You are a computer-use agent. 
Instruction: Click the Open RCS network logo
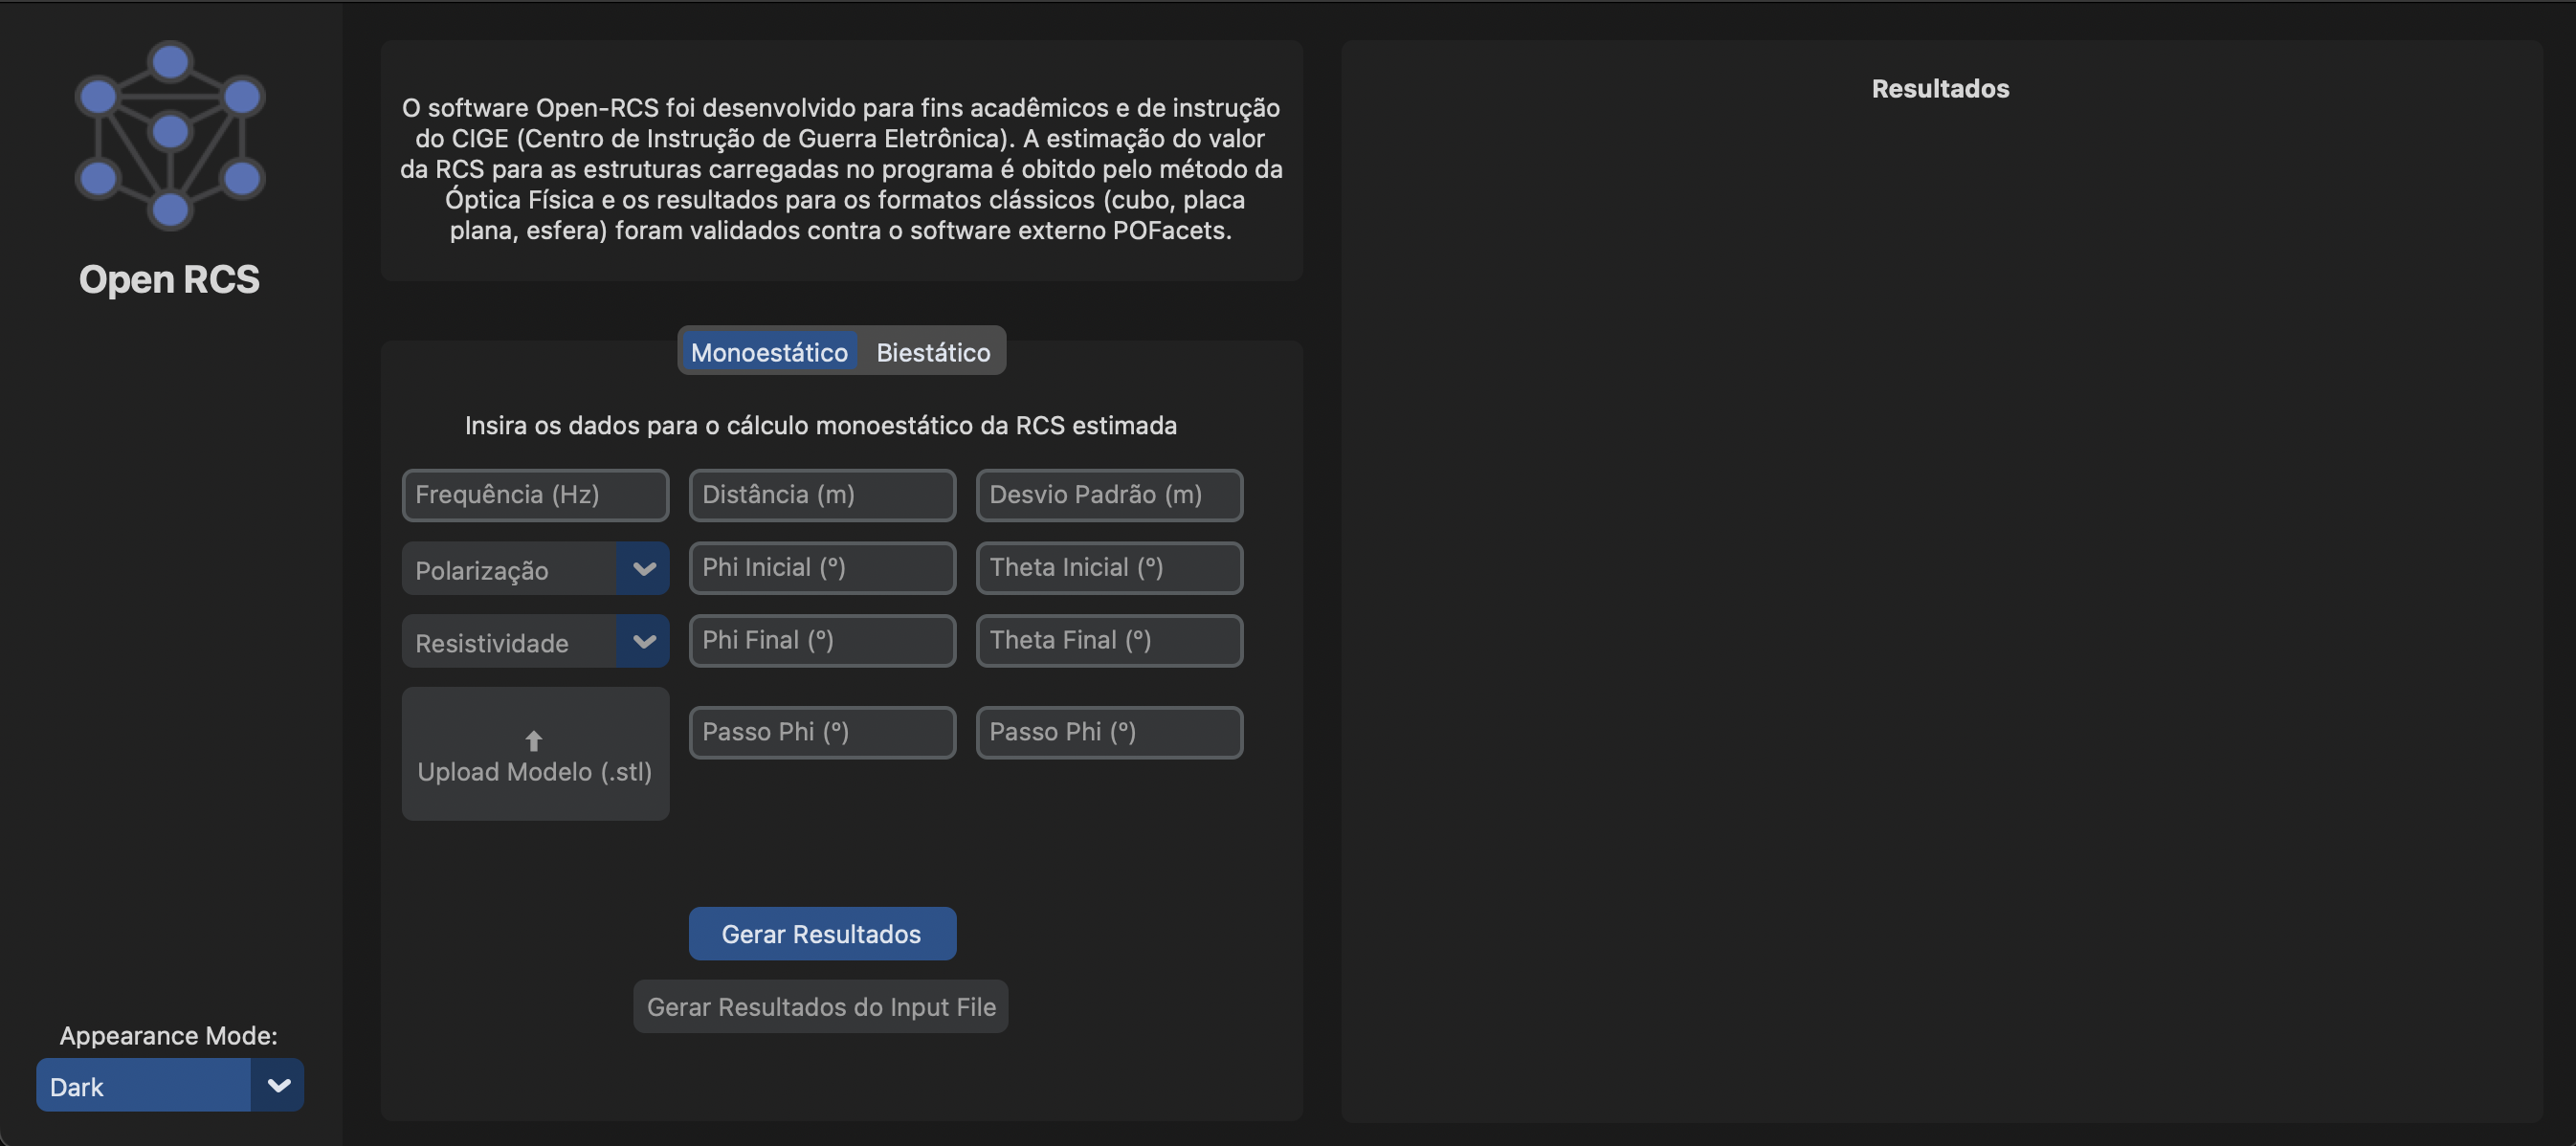pos(170,135)
